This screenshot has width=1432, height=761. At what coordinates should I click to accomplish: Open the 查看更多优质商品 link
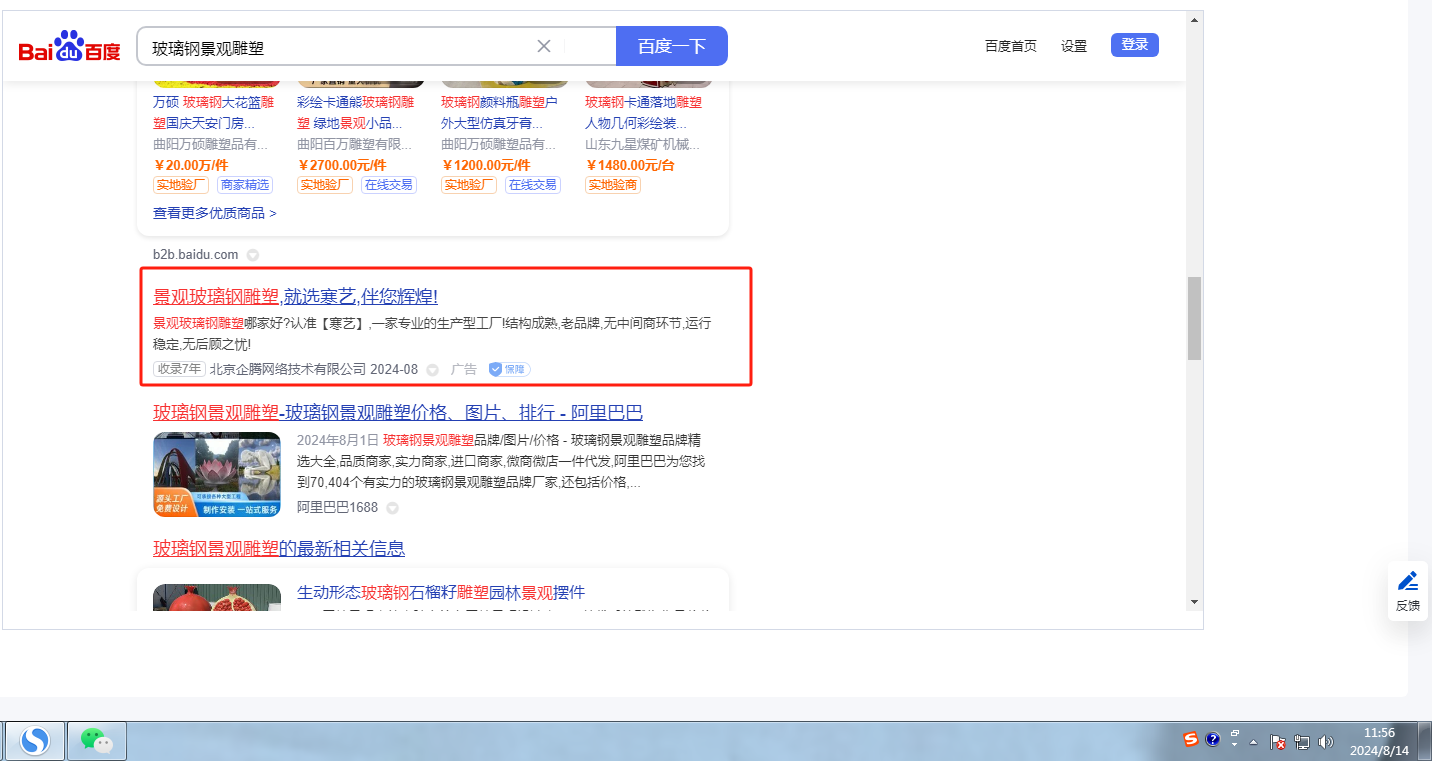point(214,213)
